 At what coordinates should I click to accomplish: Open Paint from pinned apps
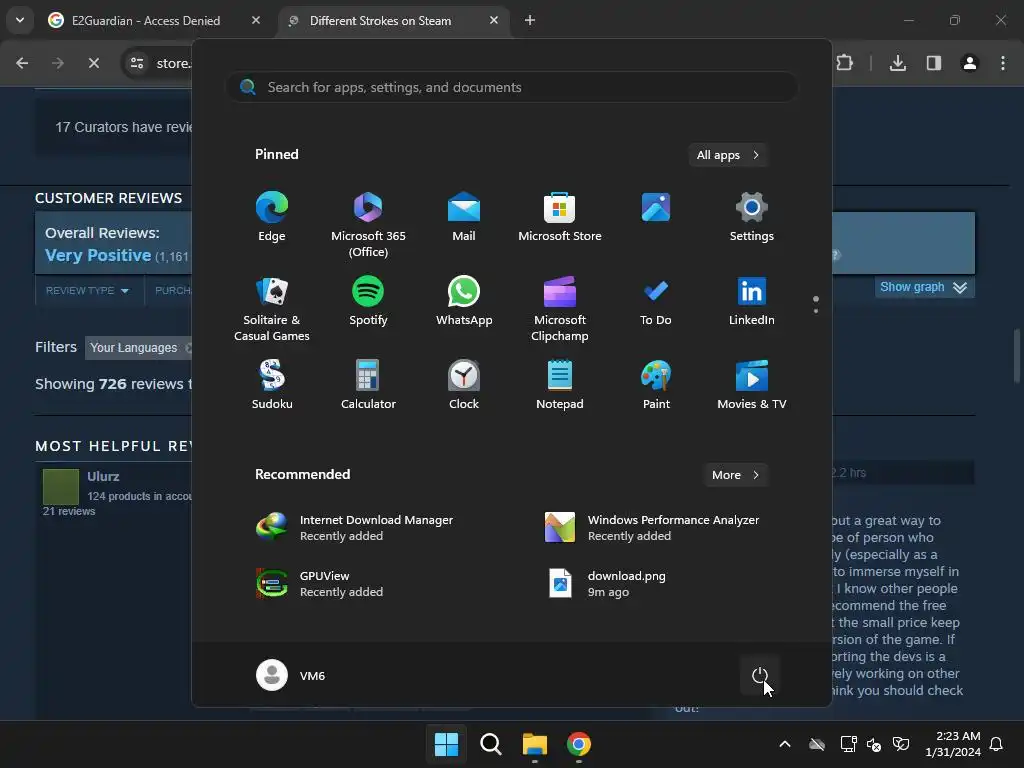tap(656, 385)
